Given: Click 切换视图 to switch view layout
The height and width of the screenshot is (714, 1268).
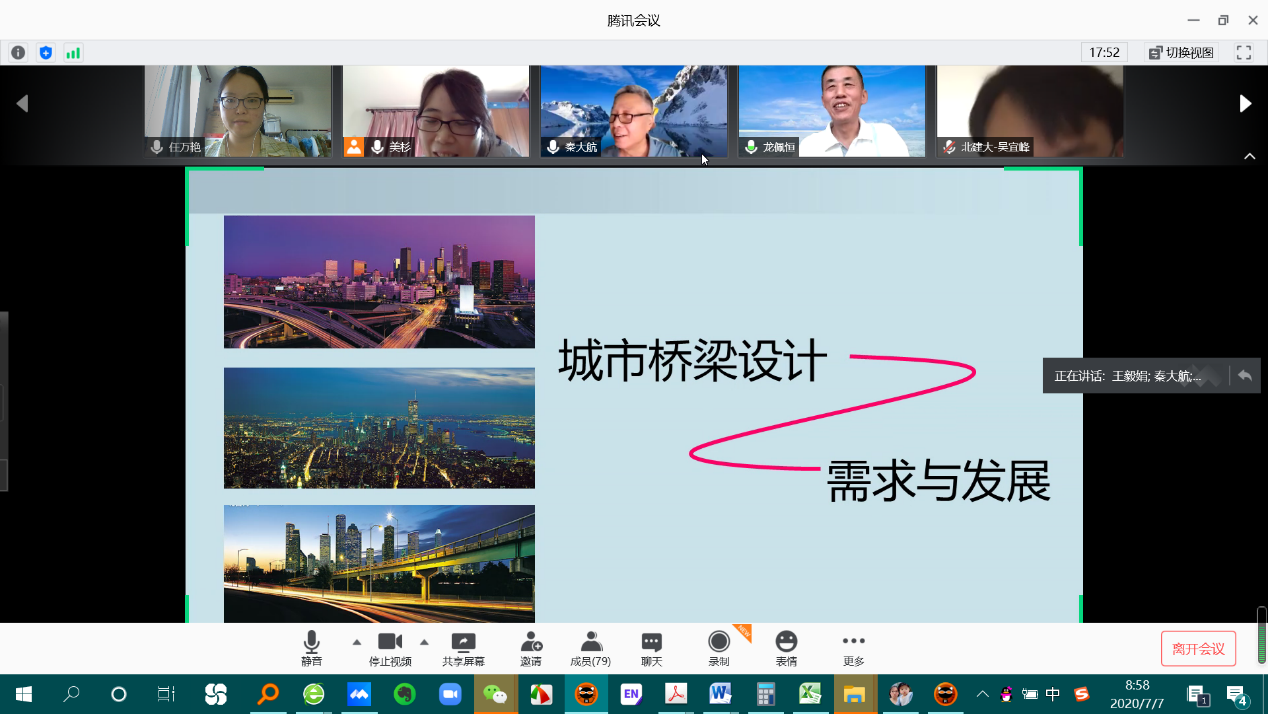Looking at the screenshot, I should pos(1180,52).
